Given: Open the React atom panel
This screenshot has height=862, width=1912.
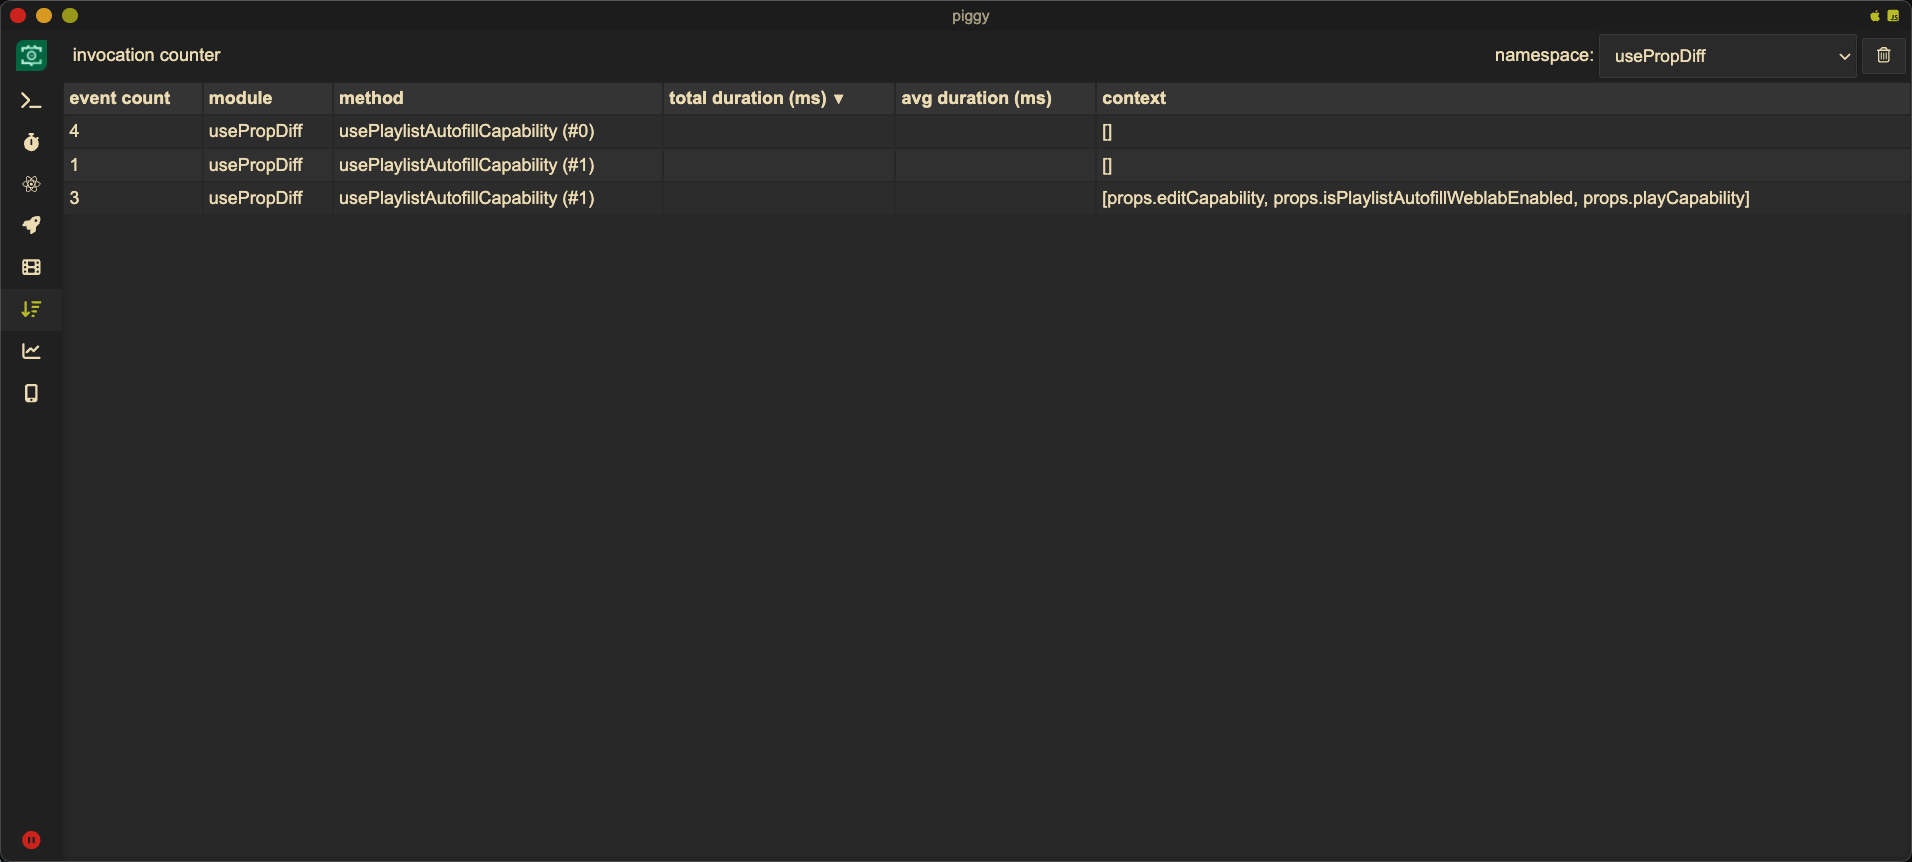Looking at the screenshot, I should coord(31,184).
